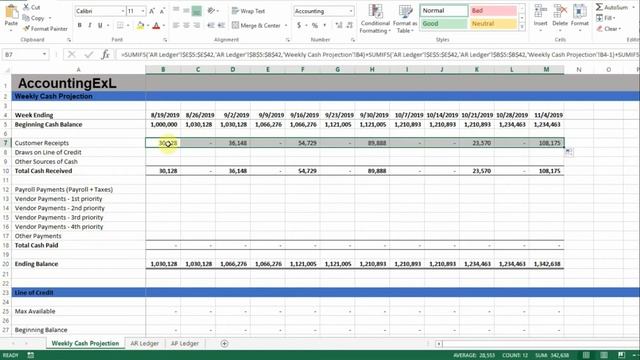Switch to the AP Ledger sheet

tap(184, 343)
